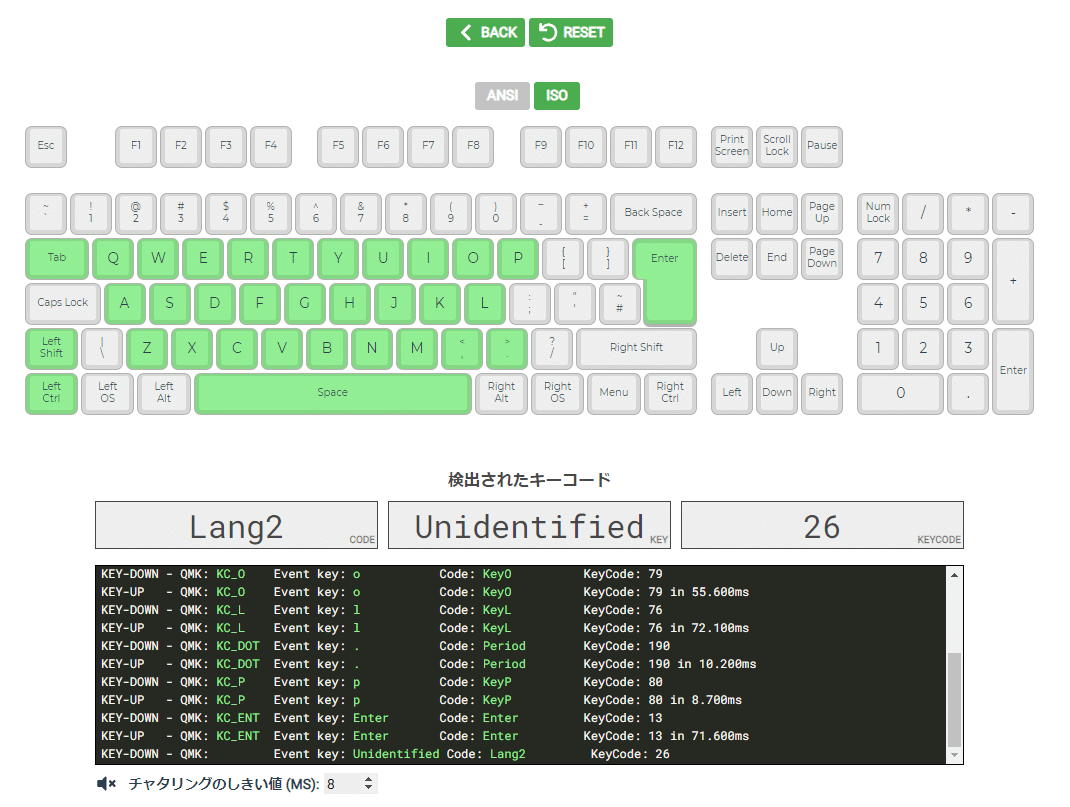This screenshot has height=807, width=1070.
Task: Click the log scrollbar thumb
Action: (x=955, y=700)
